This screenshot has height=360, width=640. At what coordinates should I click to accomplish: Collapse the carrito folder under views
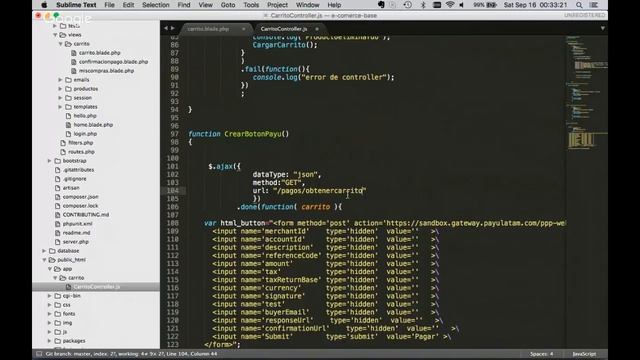point(60,44)
